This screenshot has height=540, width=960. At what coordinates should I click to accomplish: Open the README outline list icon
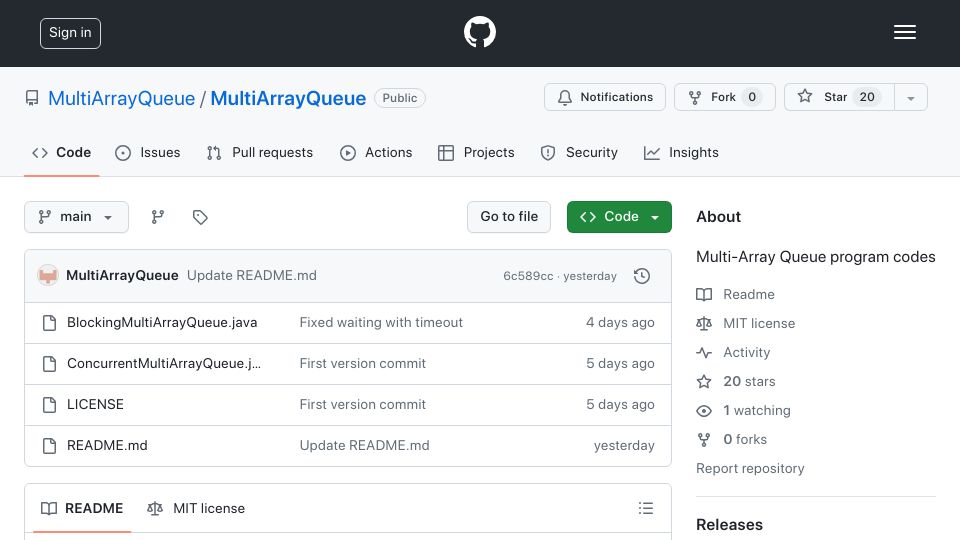[646, 508]
